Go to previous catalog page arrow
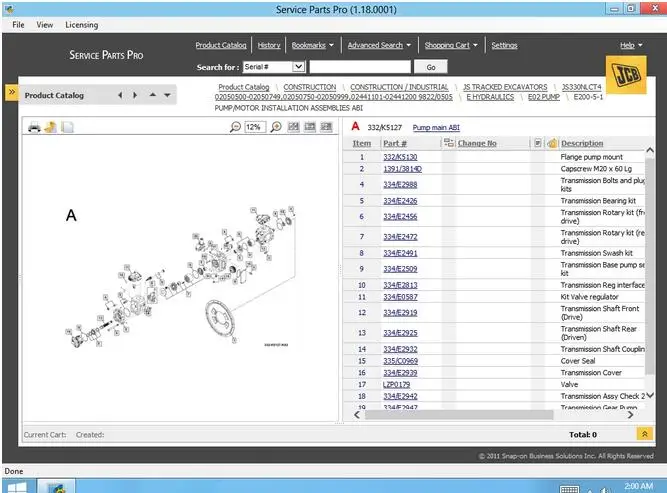 [x=120, y=95]
